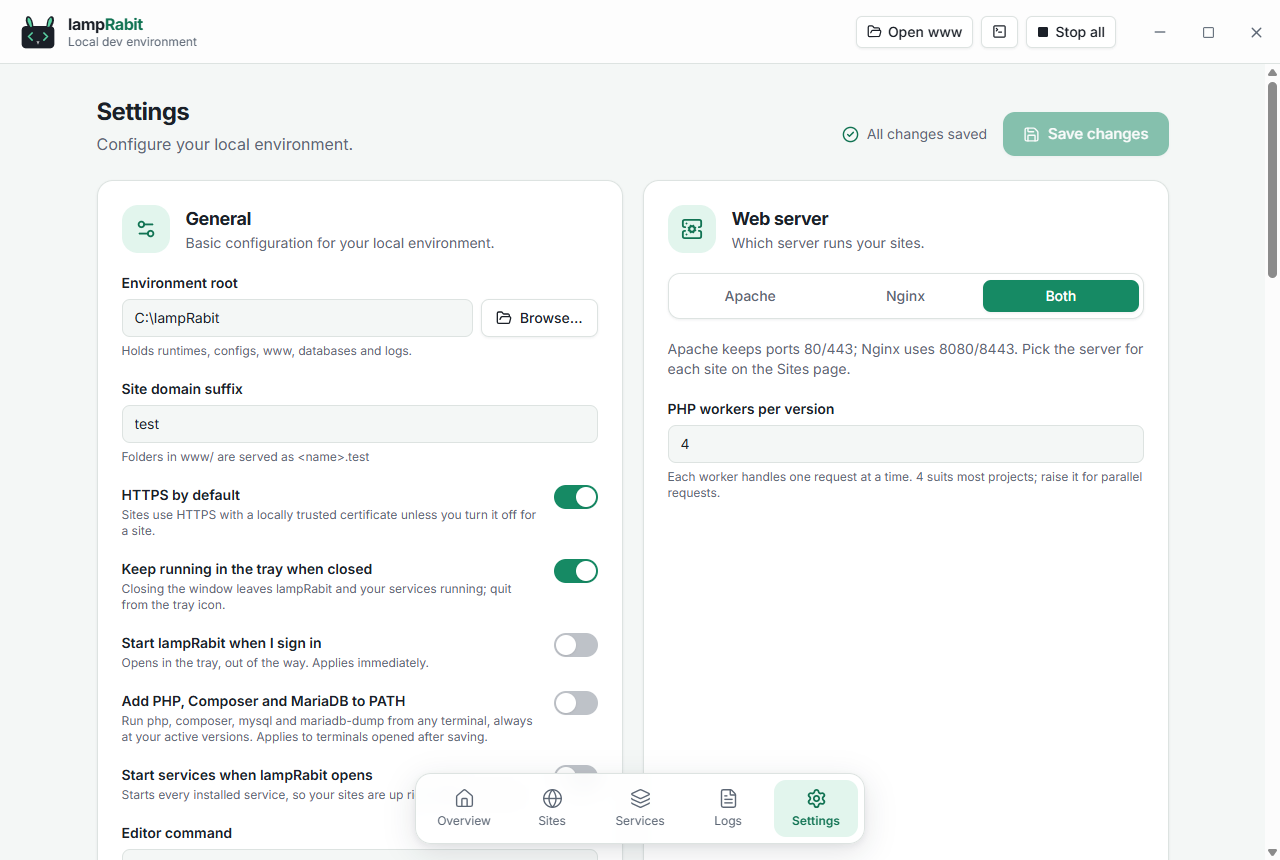This screenshot has height=860, width=1280.
Task: Click the General sliders icon
Action: 146,229
